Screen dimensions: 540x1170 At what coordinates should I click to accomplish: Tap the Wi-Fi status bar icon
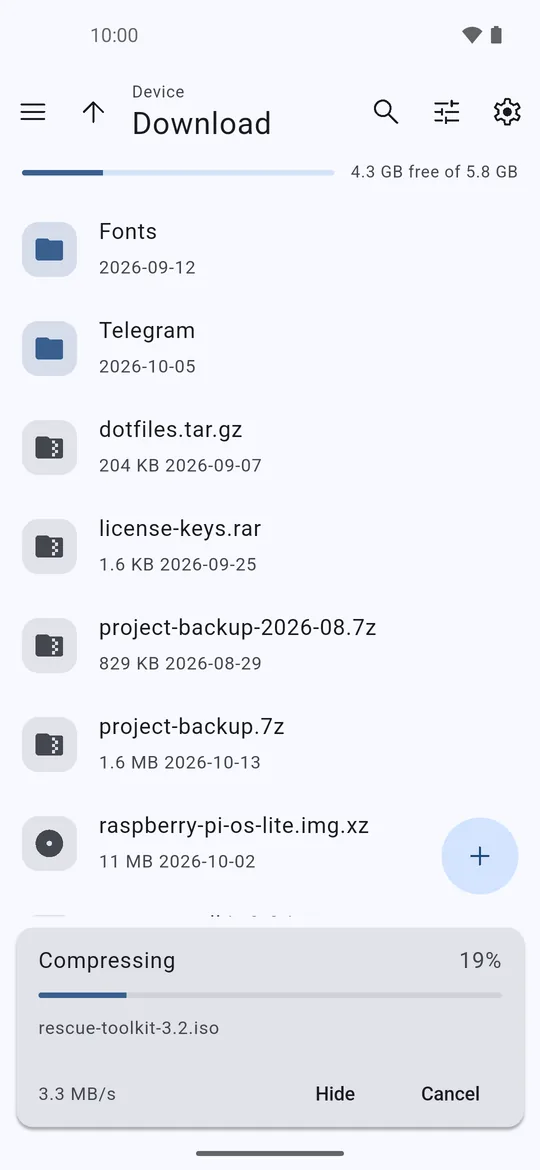pos(471,34)
